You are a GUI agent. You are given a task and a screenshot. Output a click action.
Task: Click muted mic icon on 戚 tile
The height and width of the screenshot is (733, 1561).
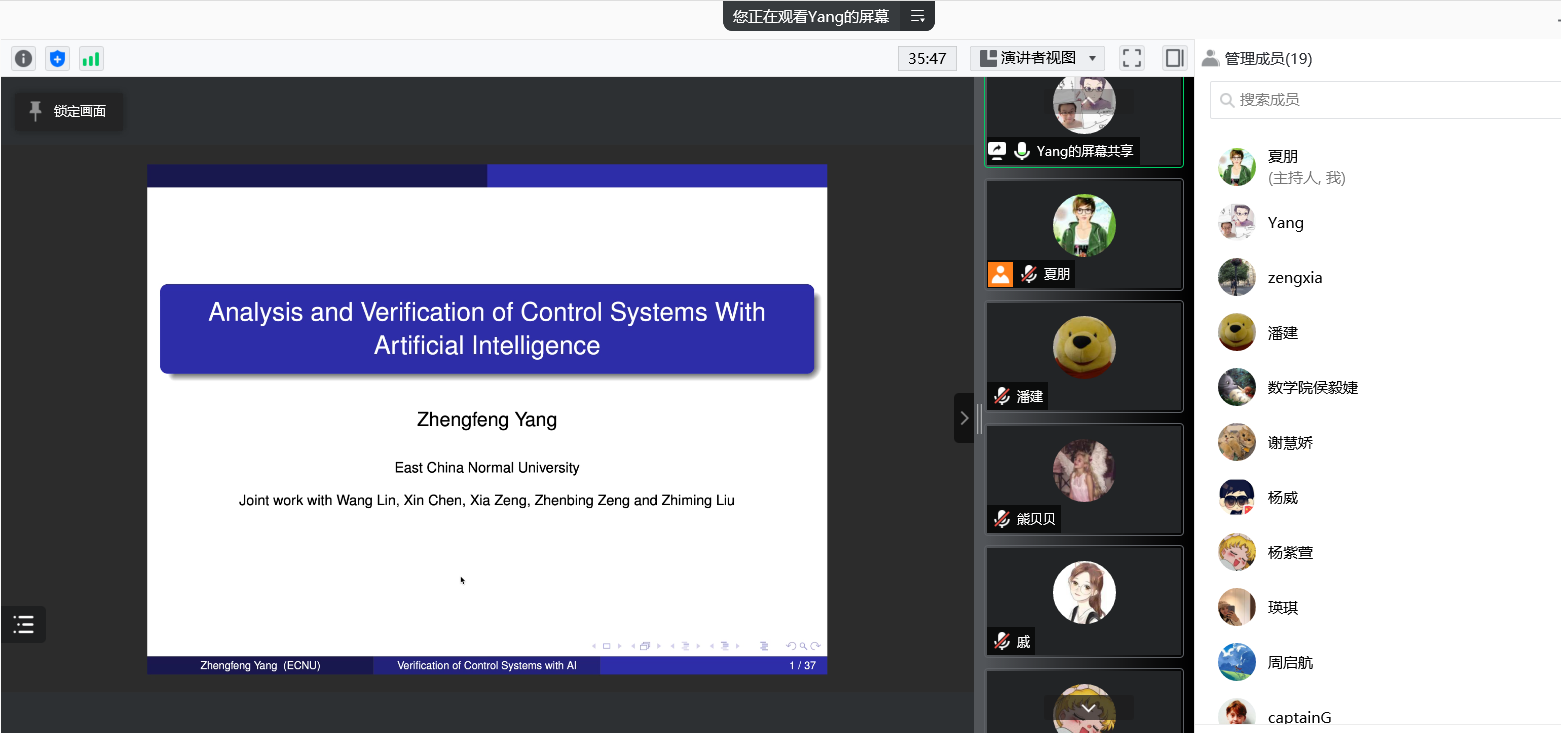coord(1001,641)
